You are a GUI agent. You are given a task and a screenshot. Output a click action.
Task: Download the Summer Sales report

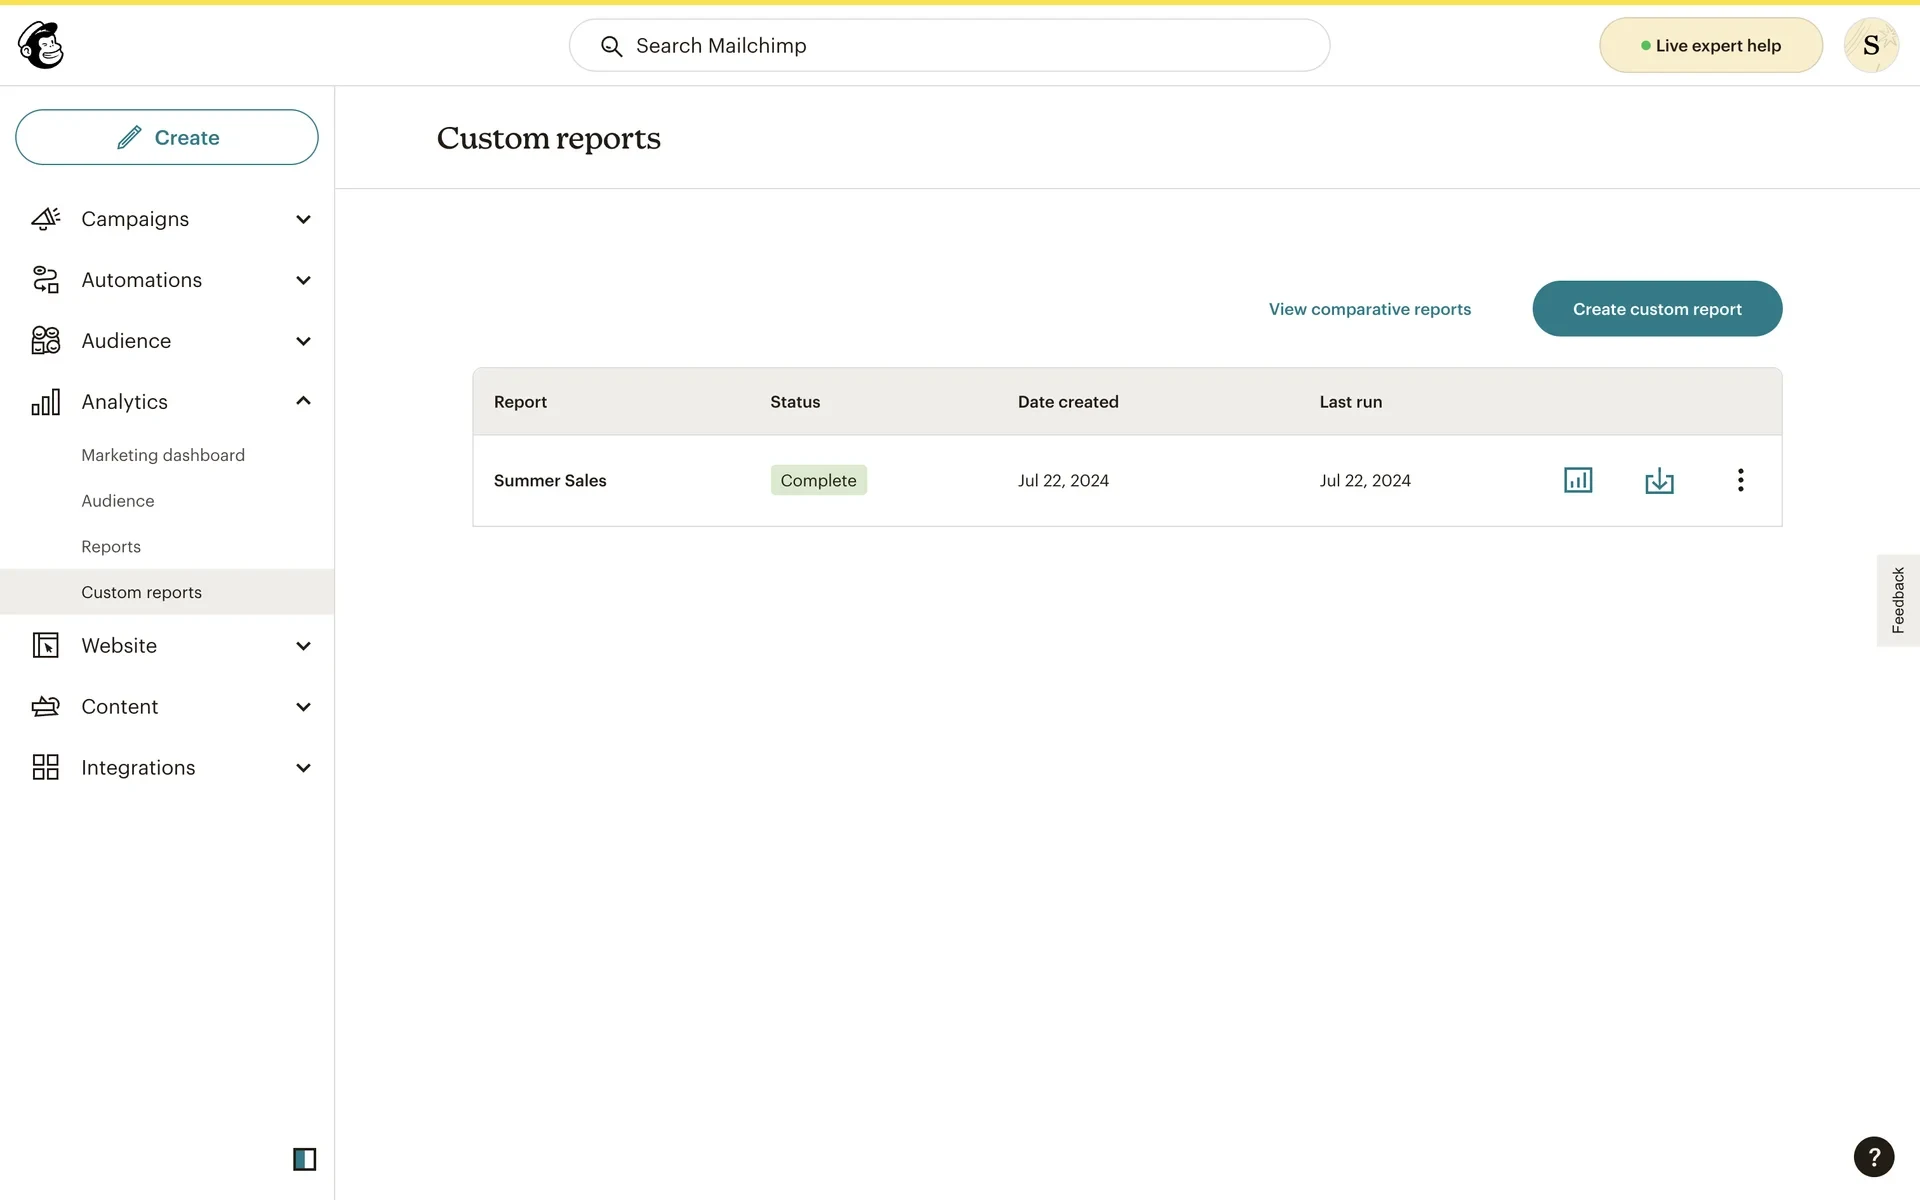1659,480
